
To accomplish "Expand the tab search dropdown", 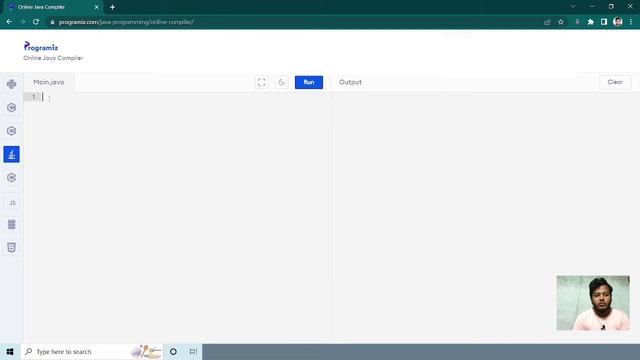I will 573,7.
